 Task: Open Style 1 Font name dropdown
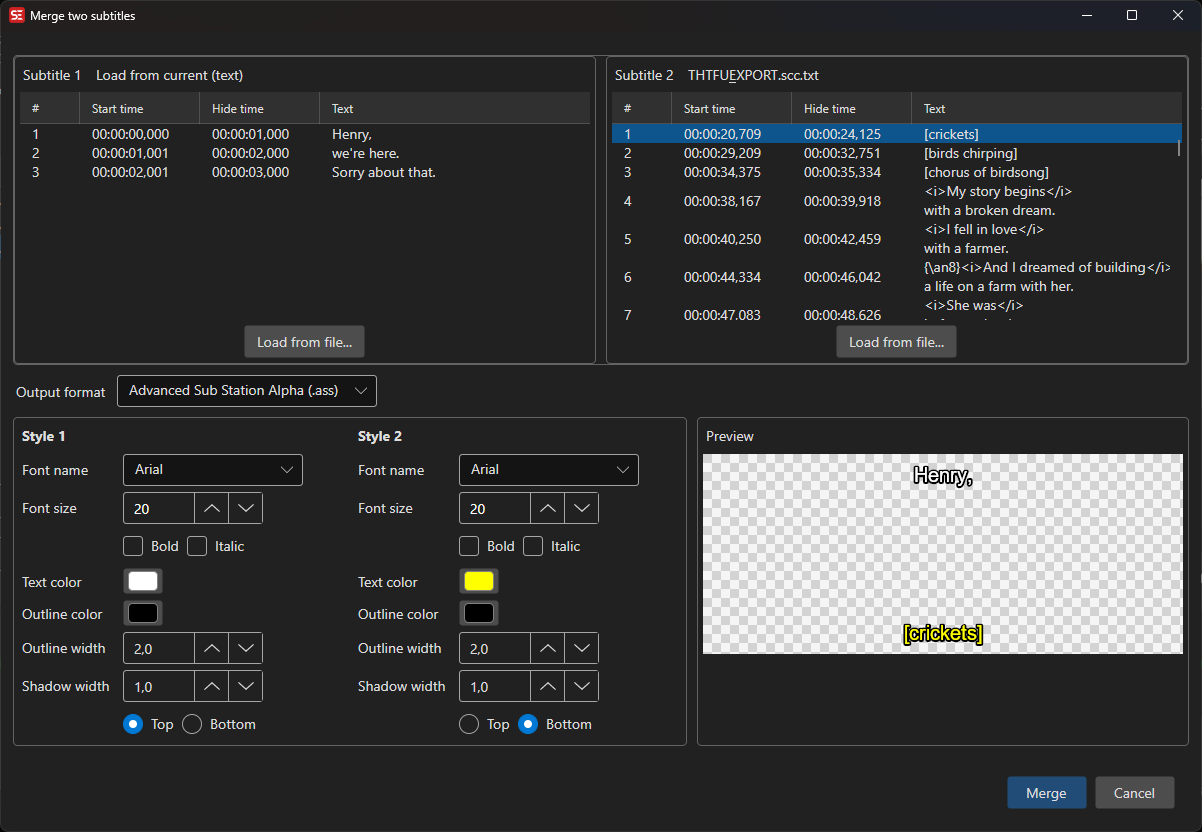point(213,470)
